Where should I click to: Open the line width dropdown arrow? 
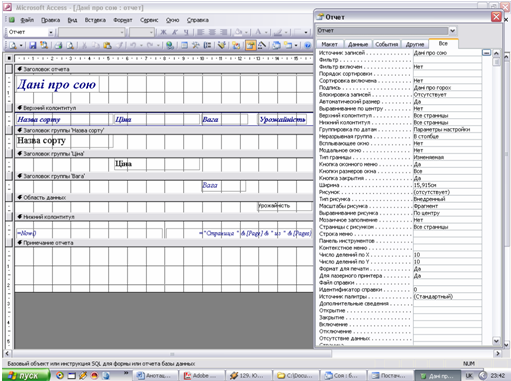pyautogui.click(x=306, y=32)
